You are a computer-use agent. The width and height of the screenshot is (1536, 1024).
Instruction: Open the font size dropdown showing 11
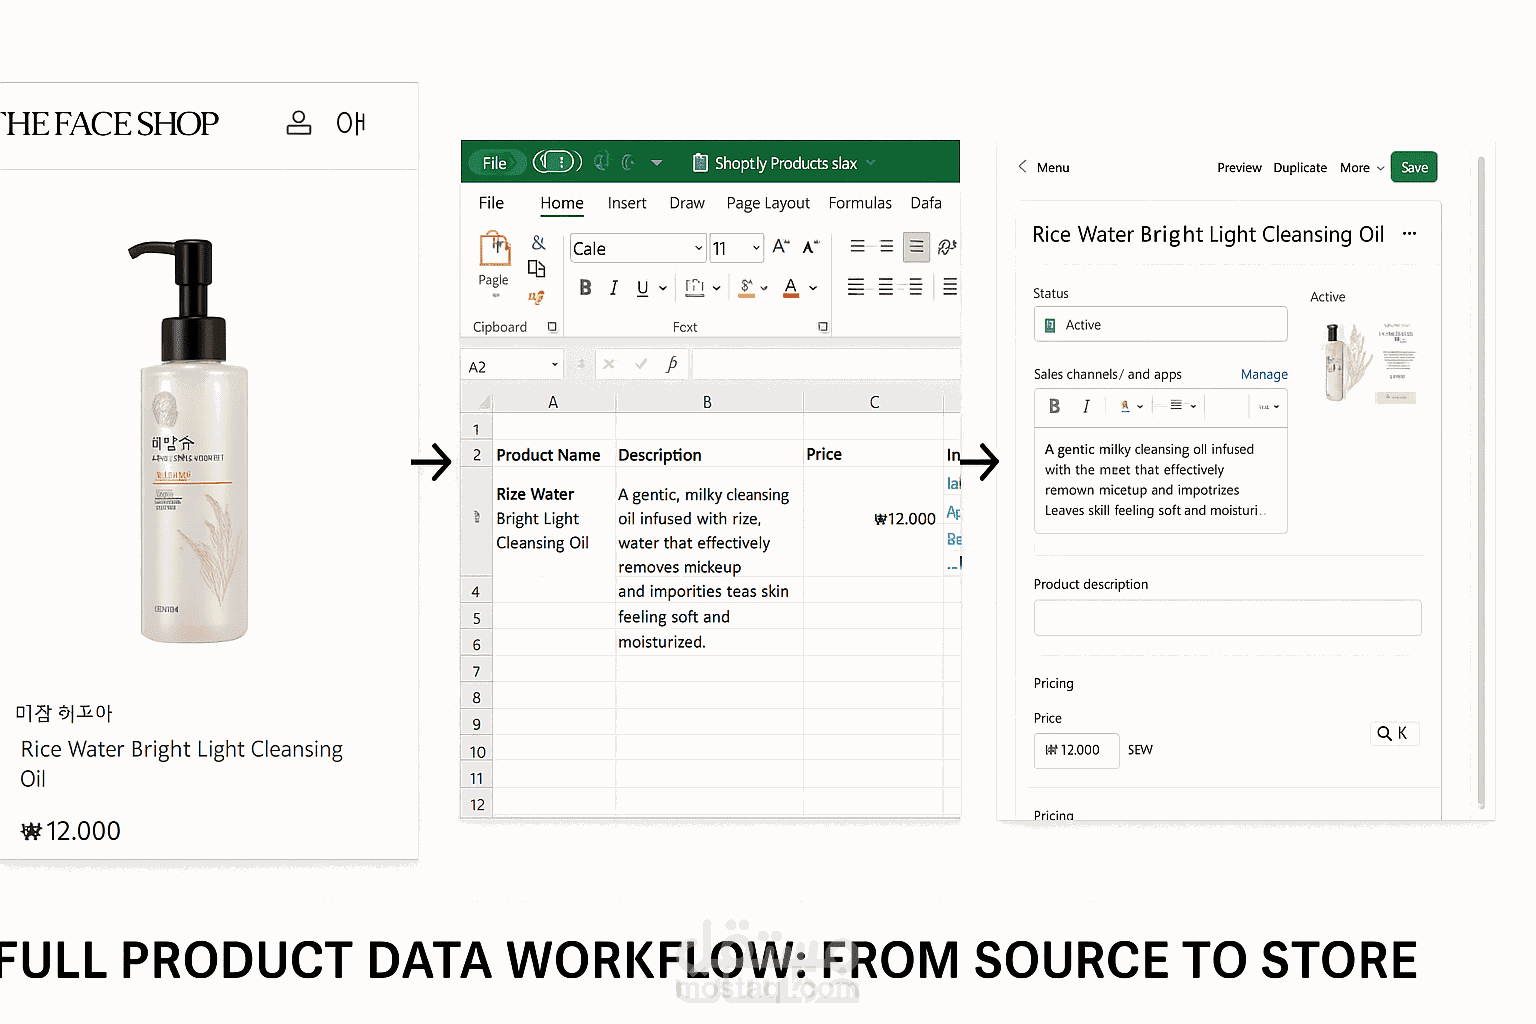(x=756, y=248)
